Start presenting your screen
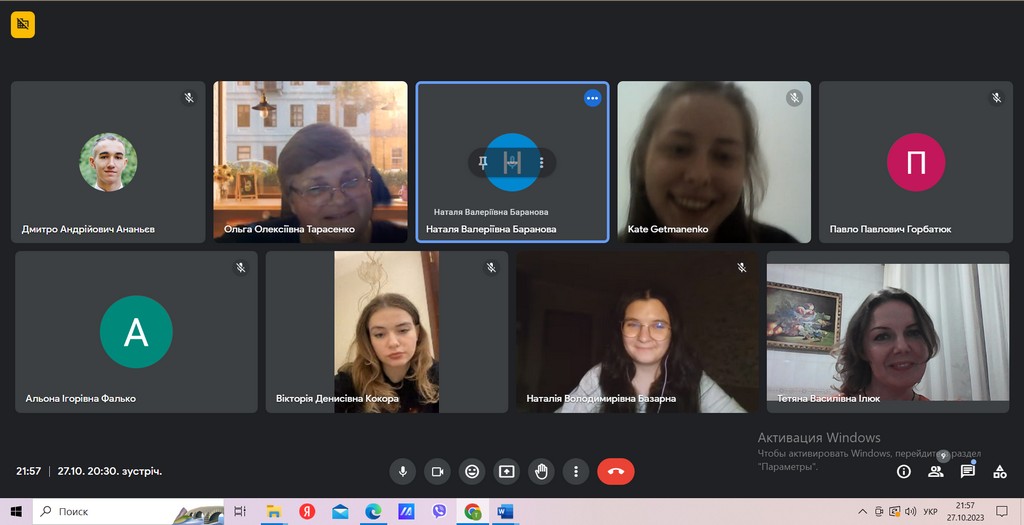1024x525 pixels. (x=507, y=471)
